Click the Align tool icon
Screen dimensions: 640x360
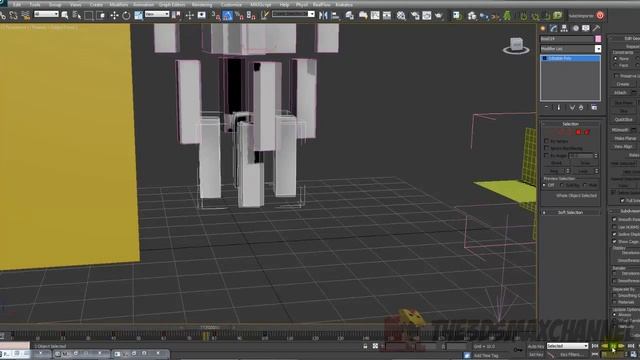coord(335,16)
